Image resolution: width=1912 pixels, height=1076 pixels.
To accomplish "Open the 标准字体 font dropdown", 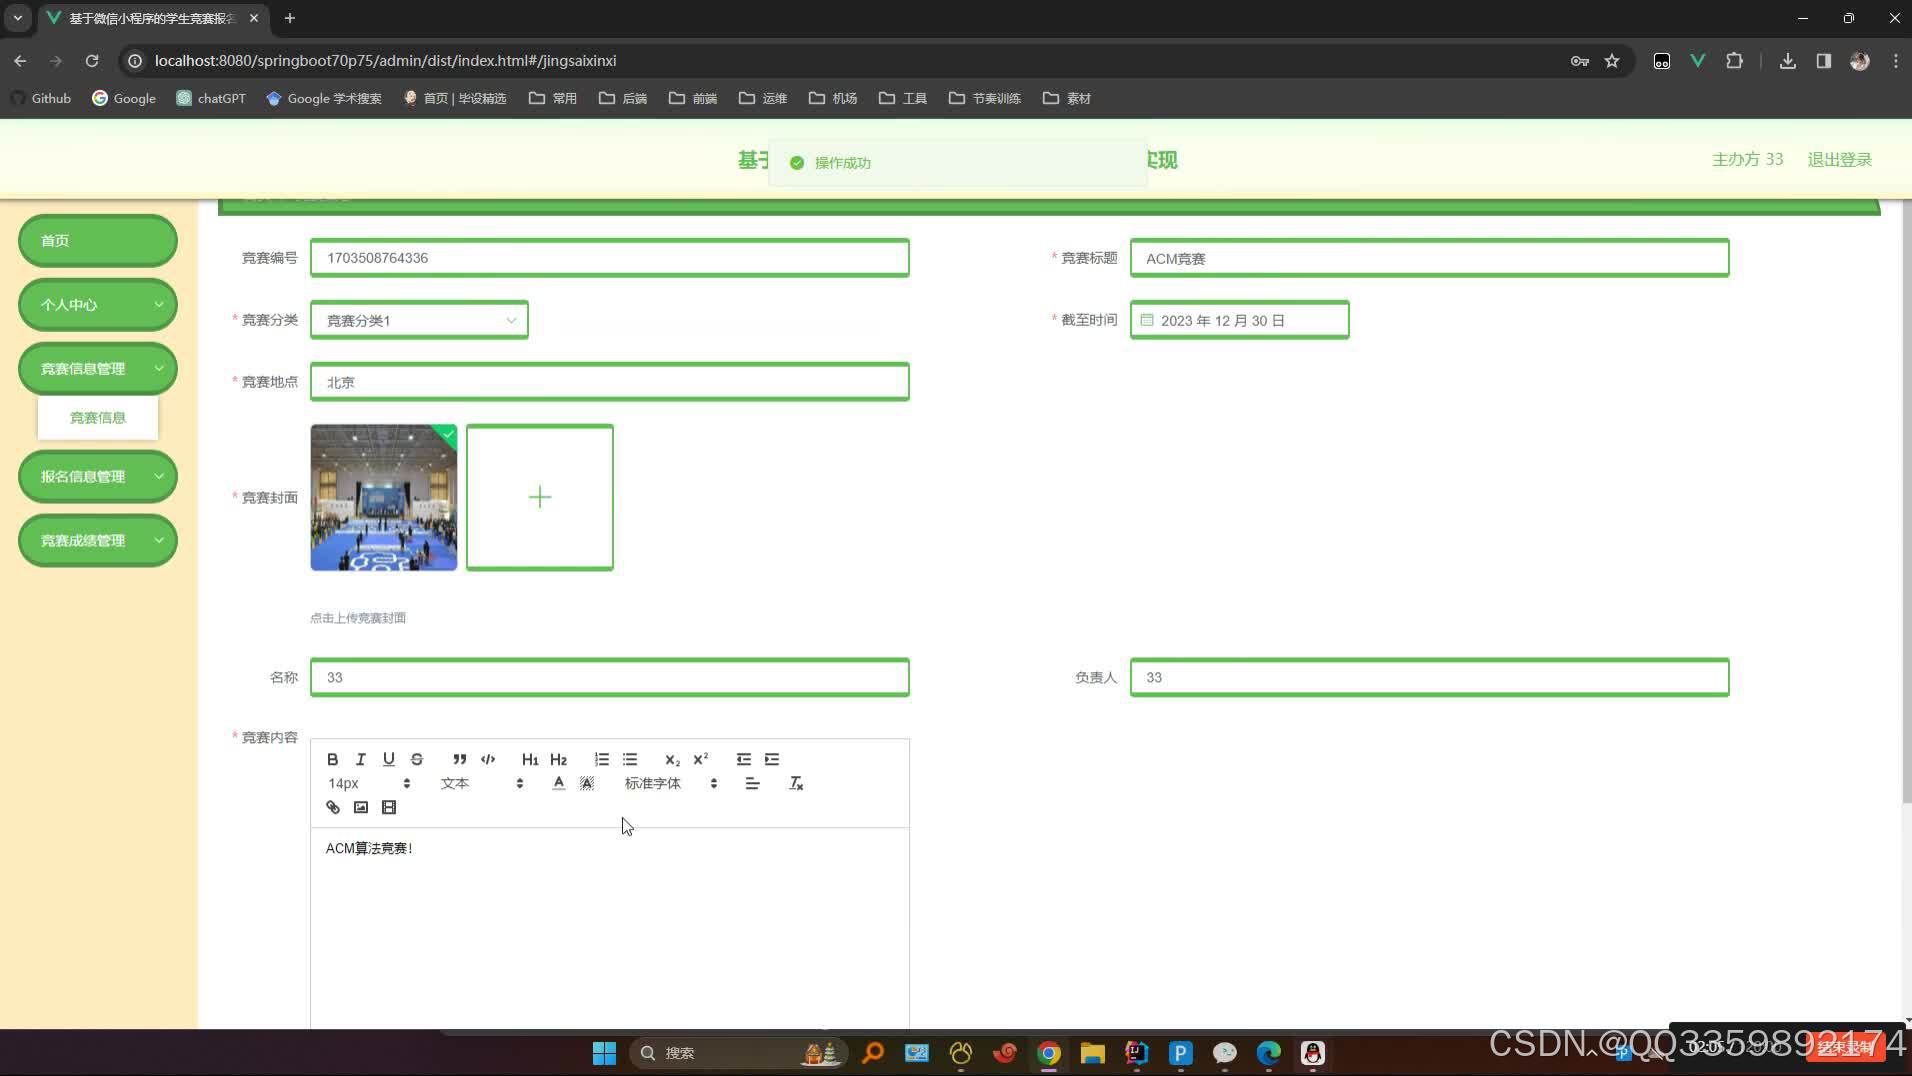I will tap(671, 783).
